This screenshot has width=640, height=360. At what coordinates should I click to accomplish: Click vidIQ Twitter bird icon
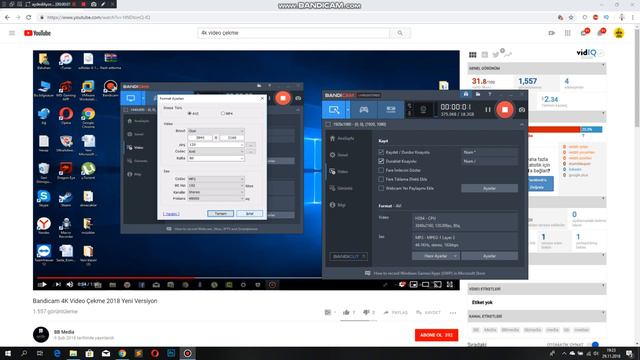click(496, 55)
